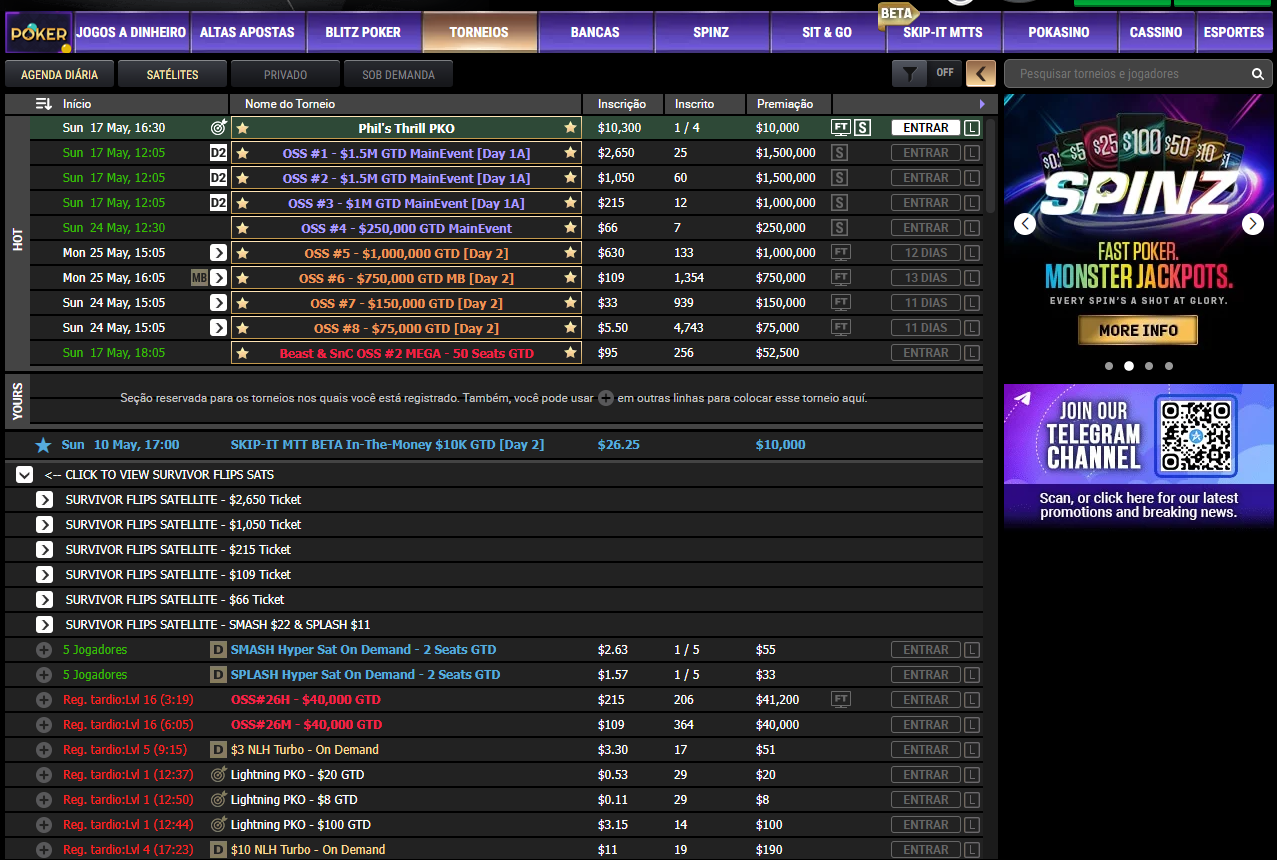Sort by the Inscrição column header

click(622, 104)
